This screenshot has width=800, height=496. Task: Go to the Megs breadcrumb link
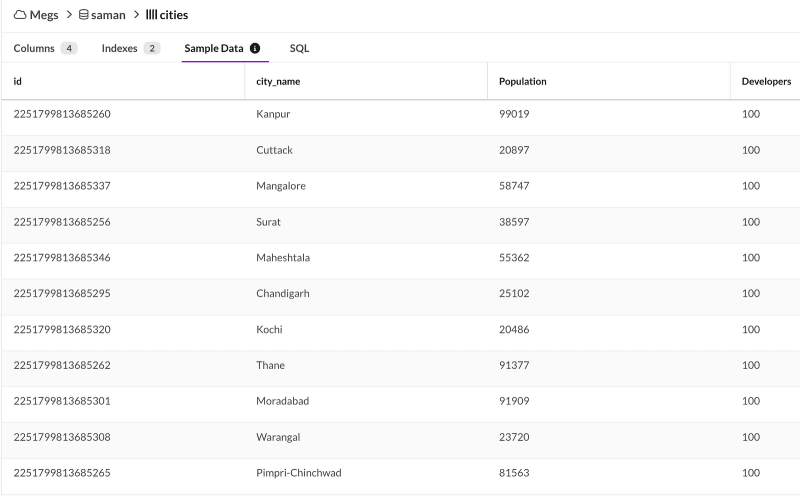coord(44,15)
